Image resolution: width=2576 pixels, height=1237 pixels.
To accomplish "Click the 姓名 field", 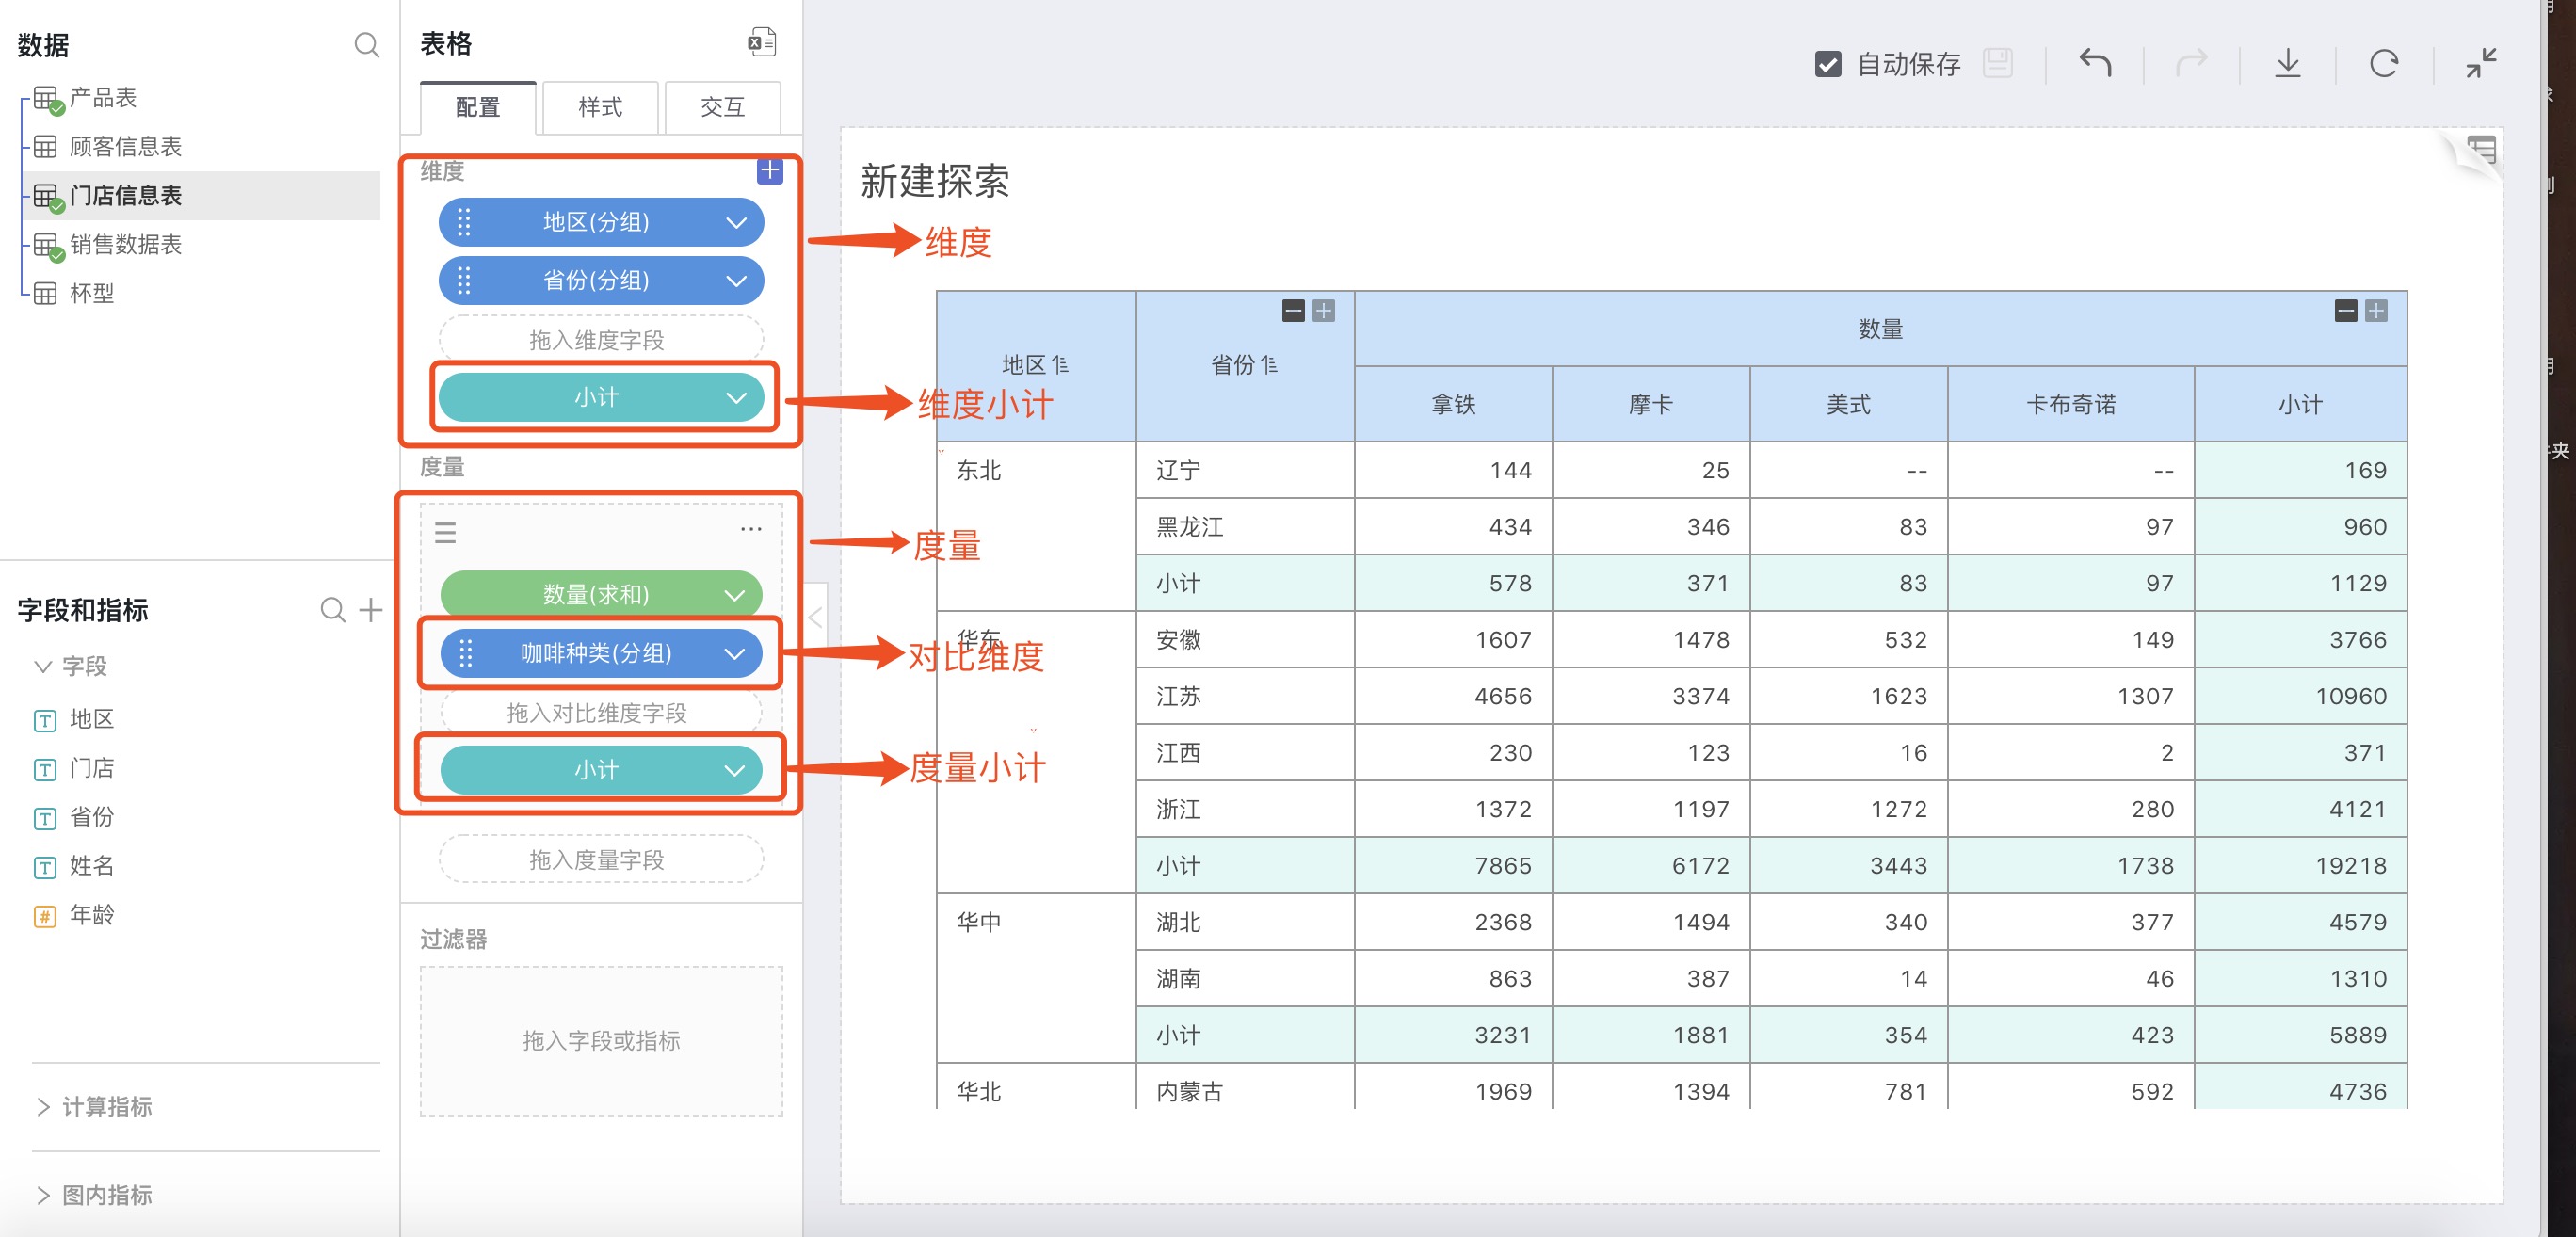I will [x=91, y=866].
